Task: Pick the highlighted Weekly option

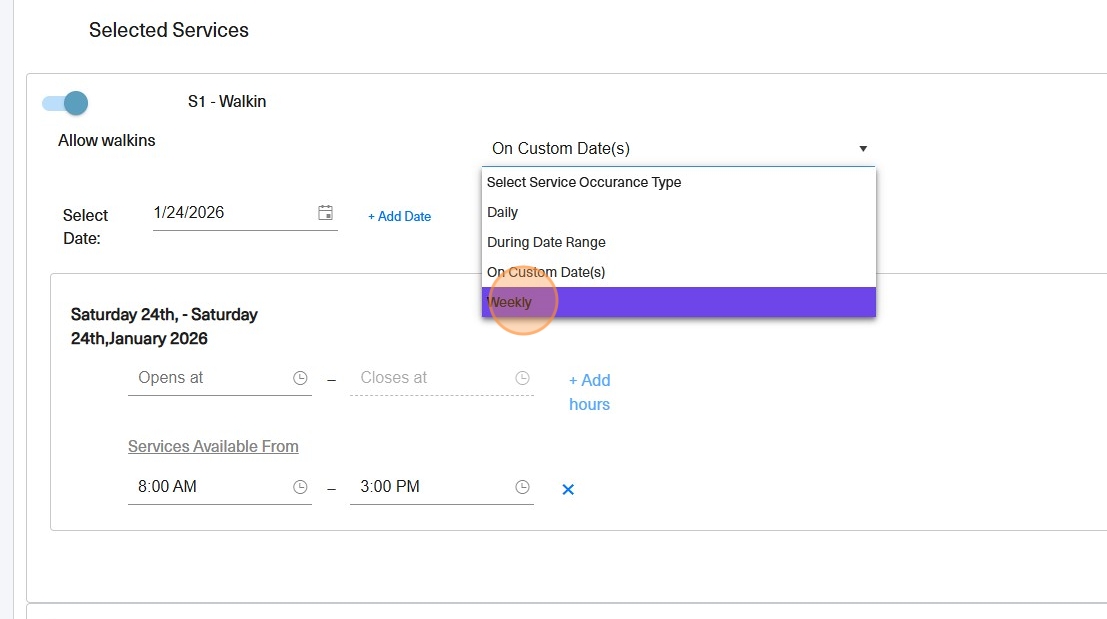Action: tap(678, 302)
